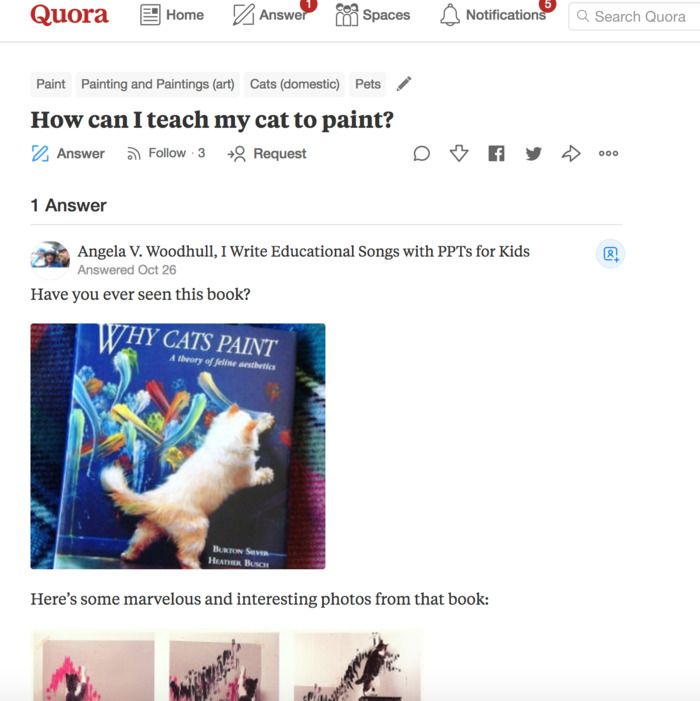The width and height of the screenshot is (700, 701).
Task: Open the Answer tab in the navigation bar
Action: 270,15
